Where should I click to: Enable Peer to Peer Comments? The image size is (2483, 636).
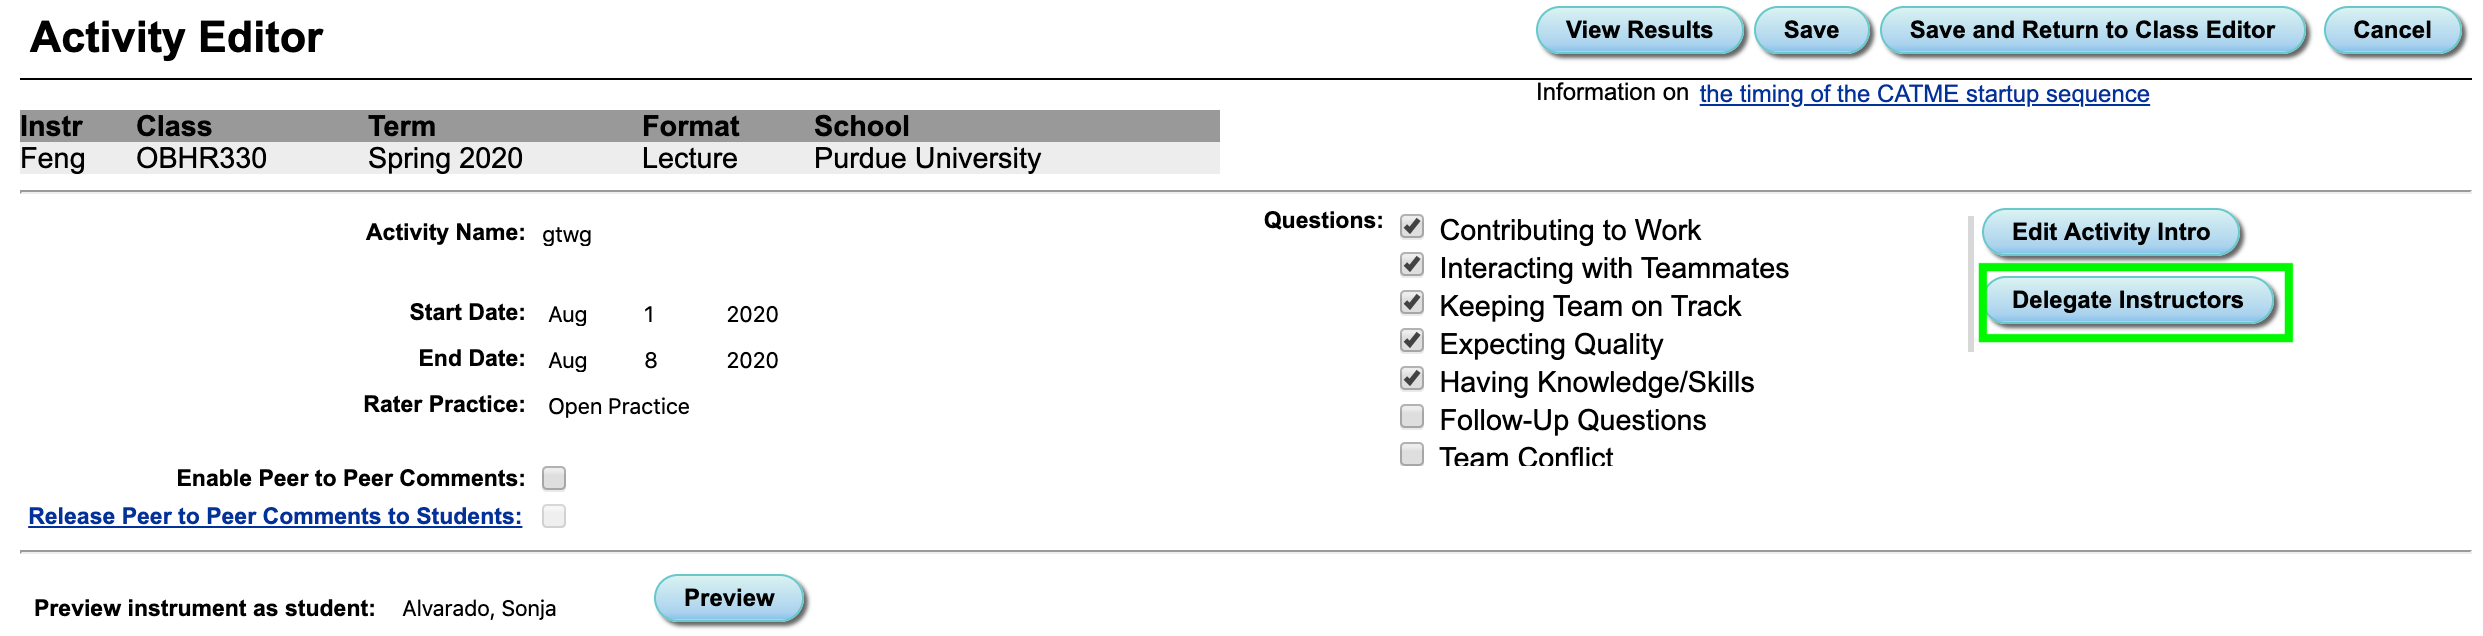555,478
